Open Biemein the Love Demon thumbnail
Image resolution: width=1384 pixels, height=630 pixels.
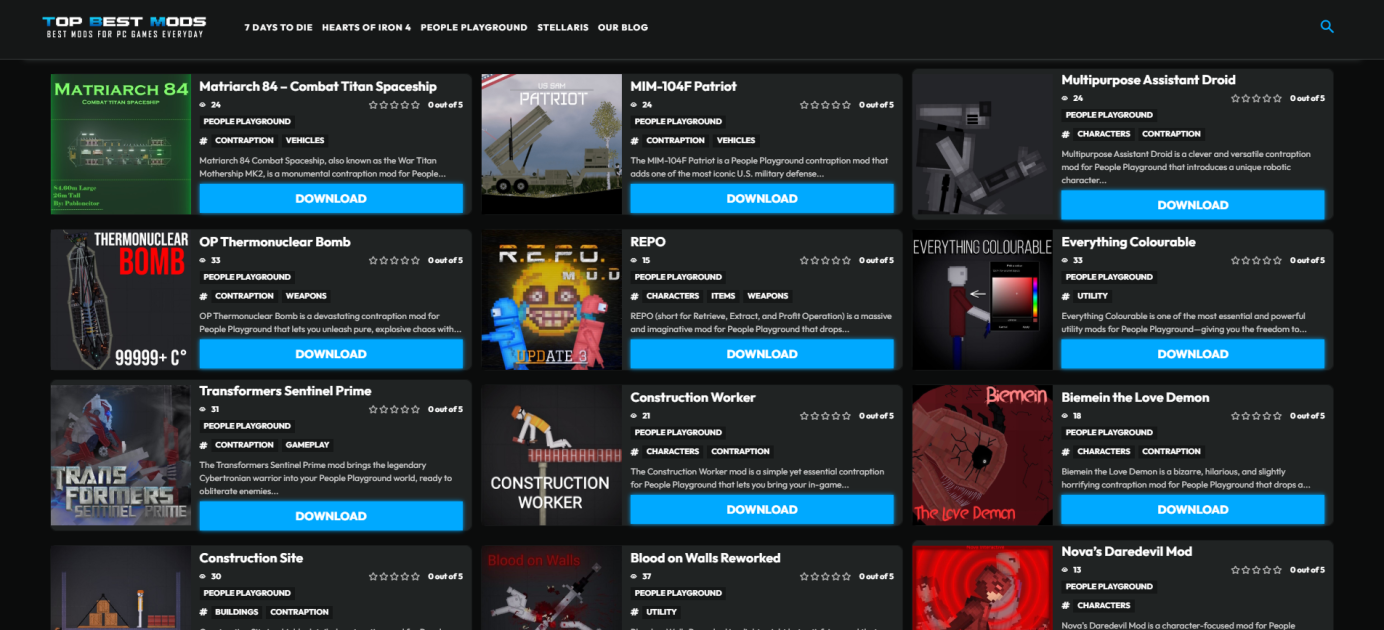pos(983,456)
